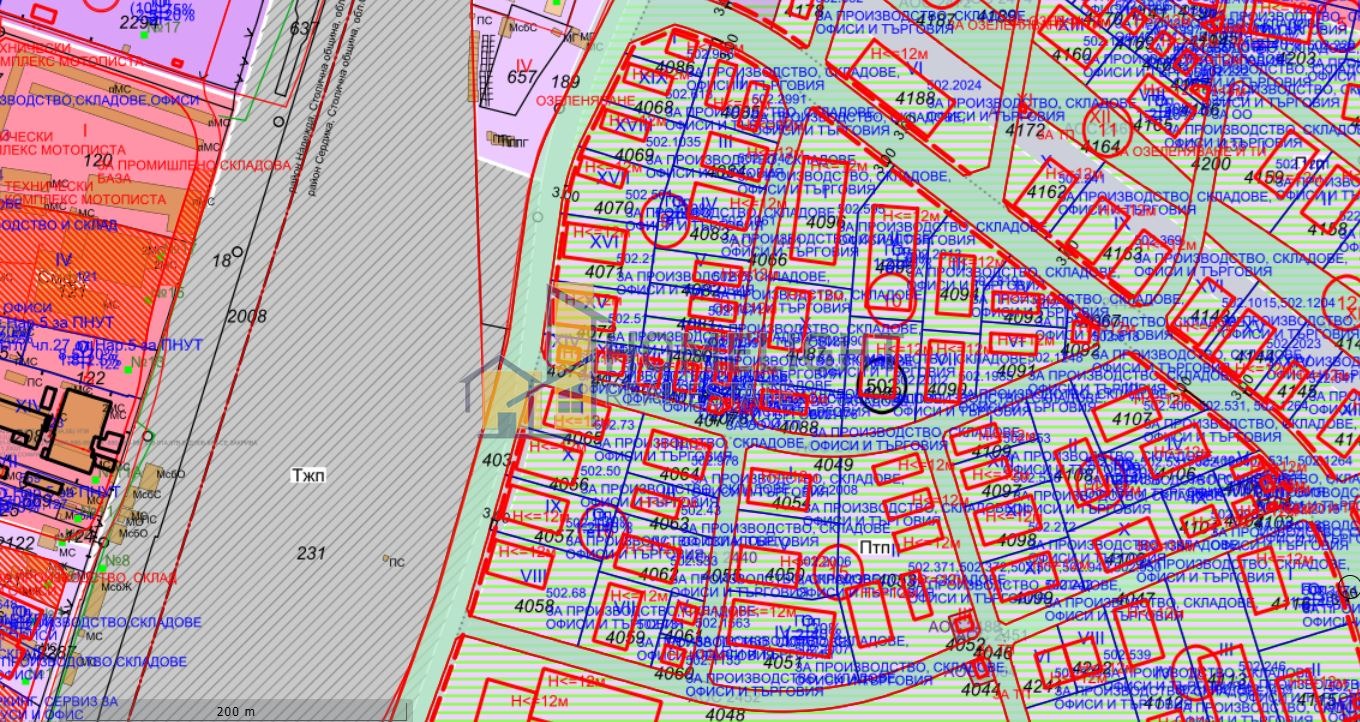Screen dimensions: 1360x722
Task: Select the Птп zone label
Action: (878, 548)
